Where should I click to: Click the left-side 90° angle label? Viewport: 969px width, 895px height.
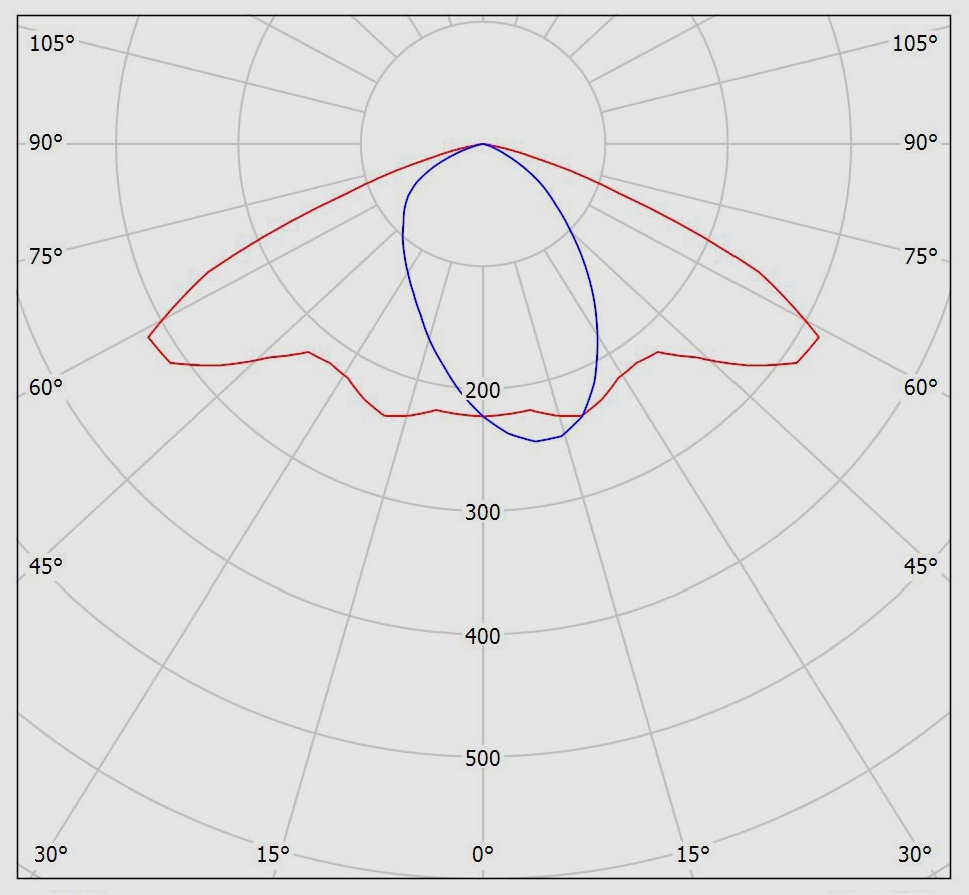tap(46, 143)
